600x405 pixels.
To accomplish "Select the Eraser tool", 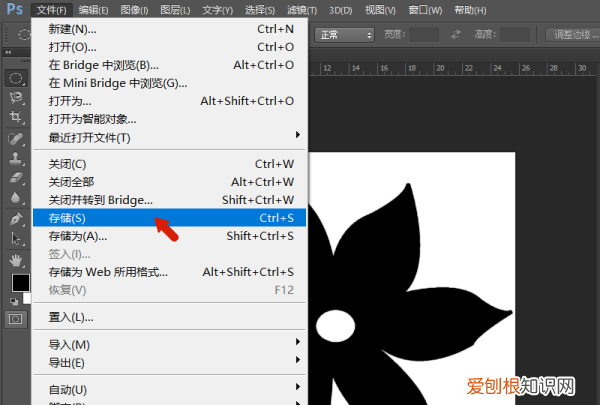I will 16,177.
